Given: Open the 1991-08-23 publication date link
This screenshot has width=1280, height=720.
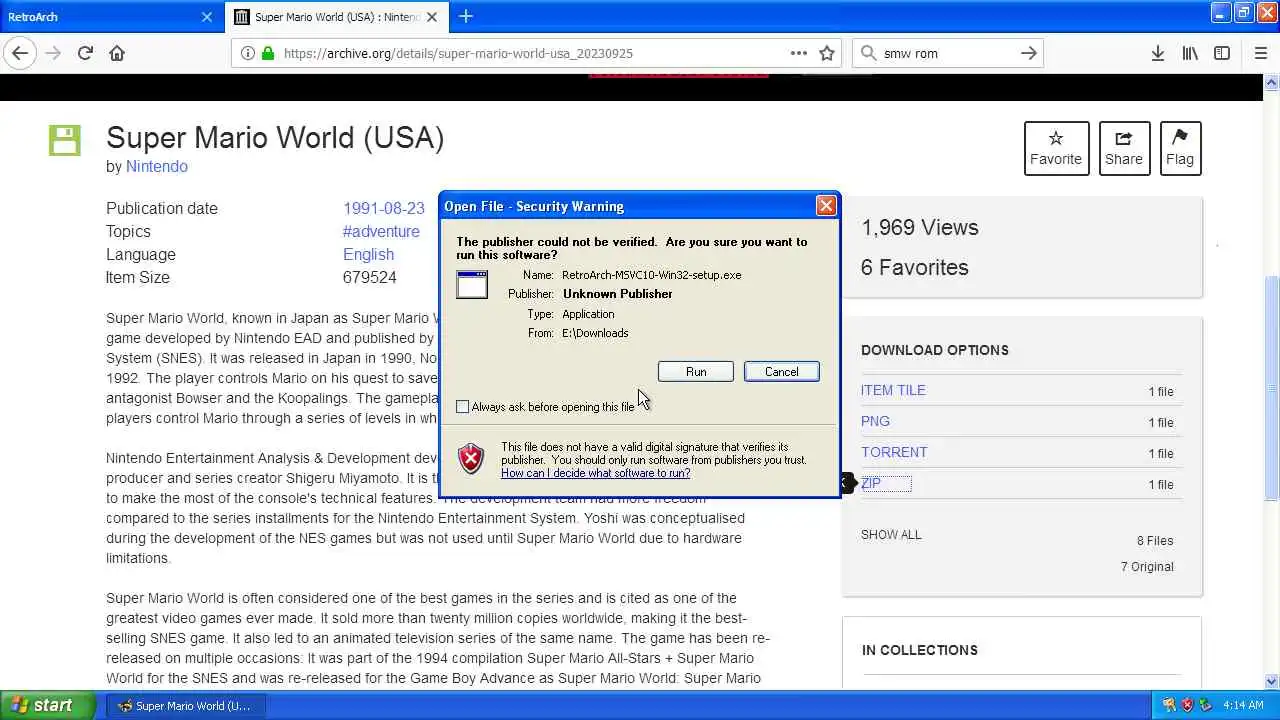Looking at the screenshot, I should coord(384,208).
